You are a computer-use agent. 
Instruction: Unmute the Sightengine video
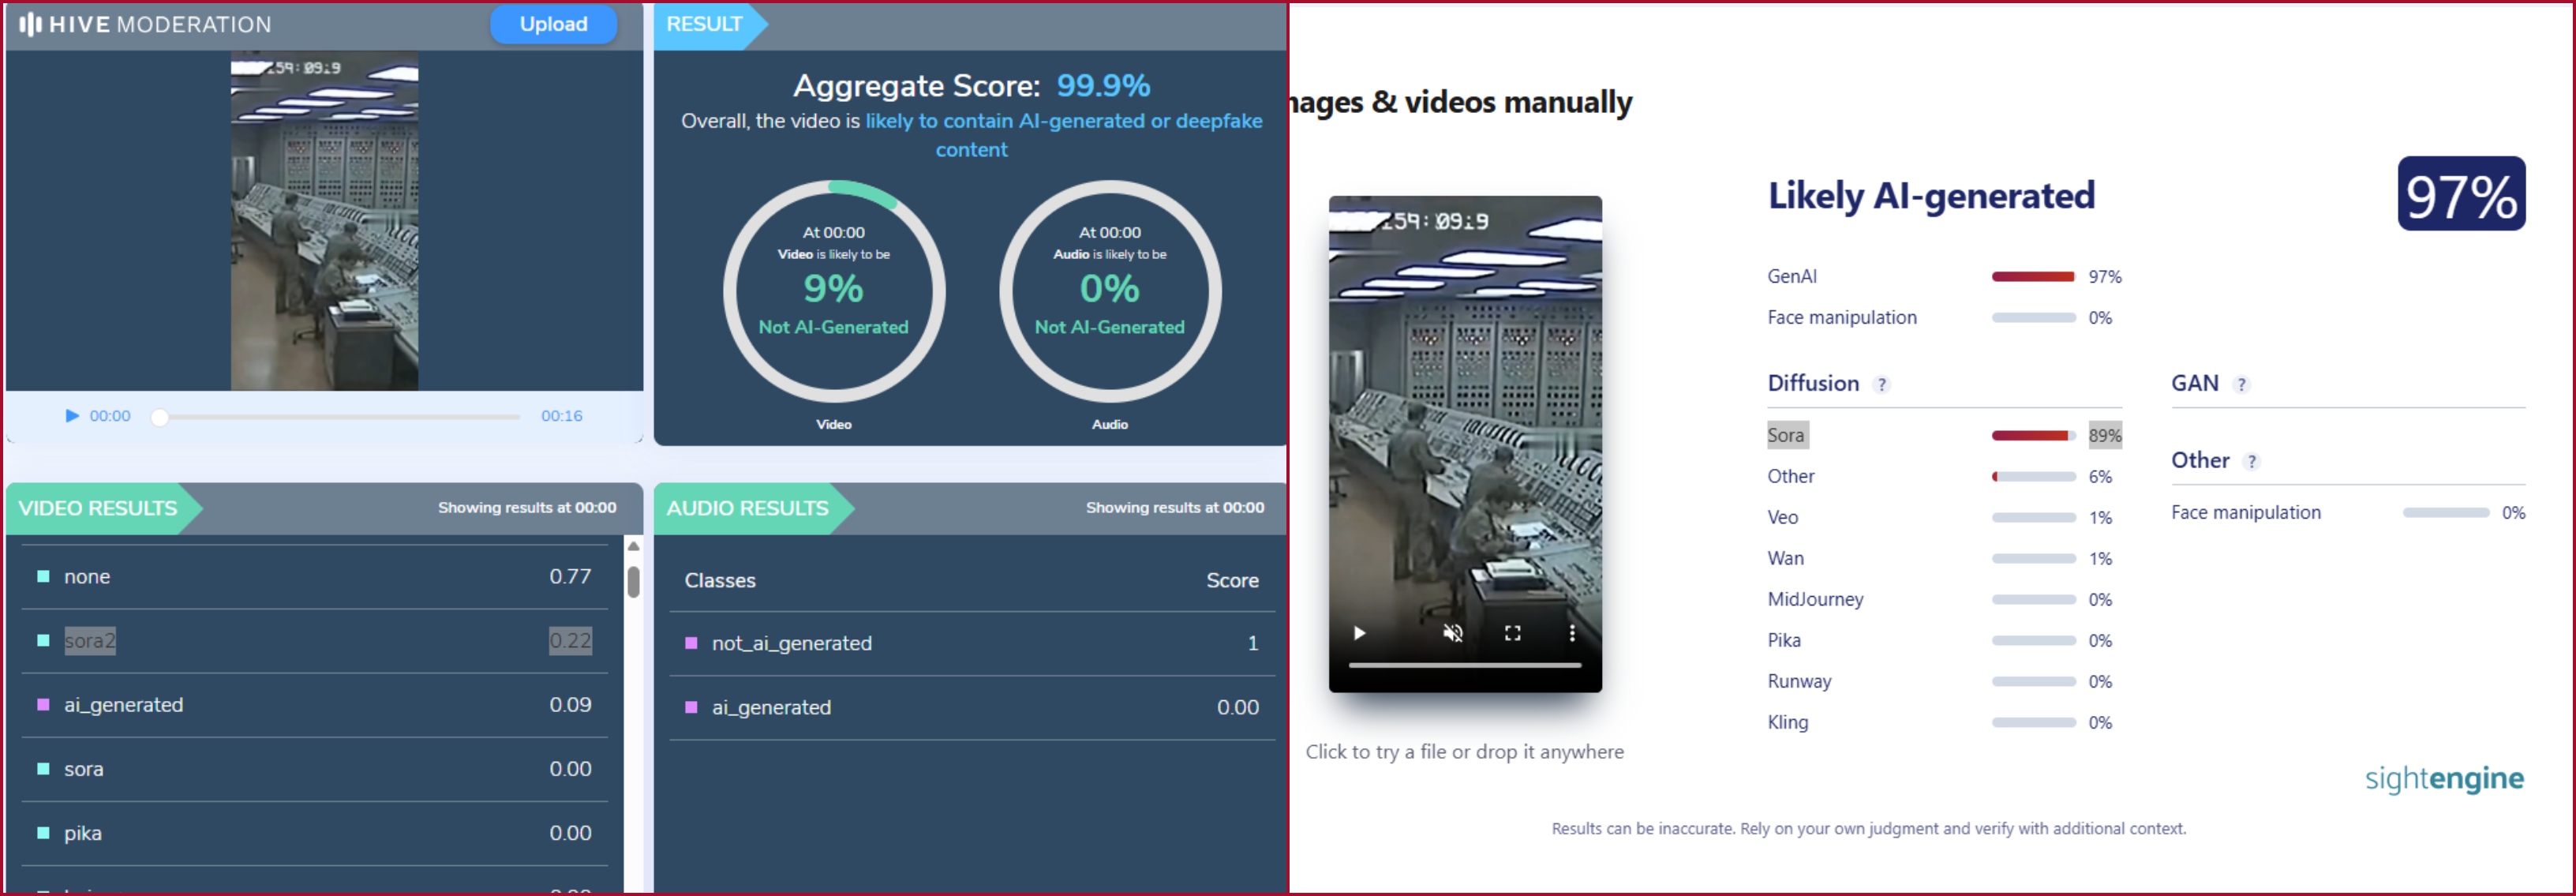pos(1453,633)
